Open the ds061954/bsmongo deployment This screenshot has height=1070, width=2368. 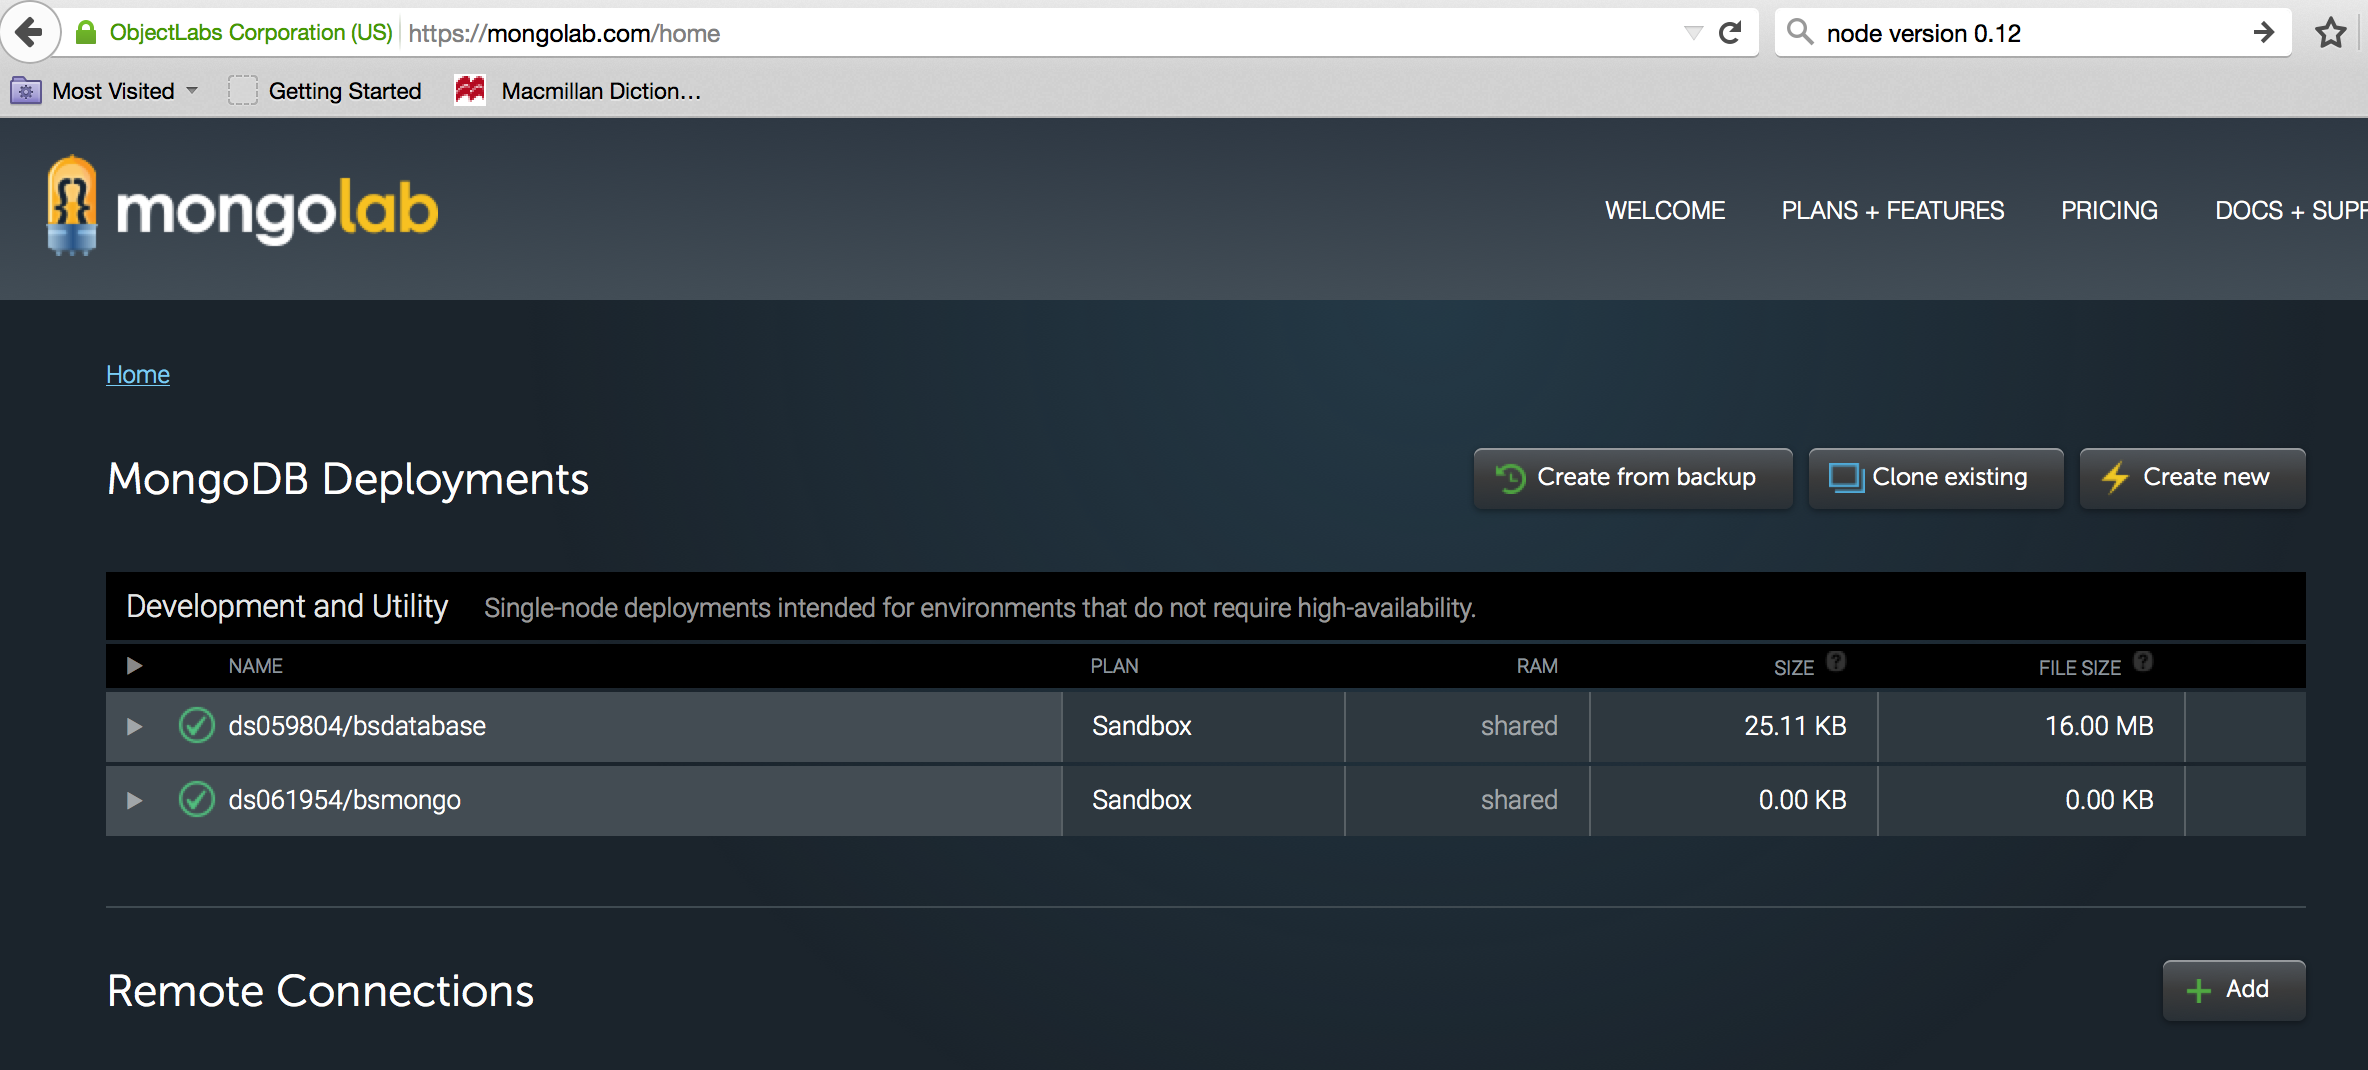[344, 800]
